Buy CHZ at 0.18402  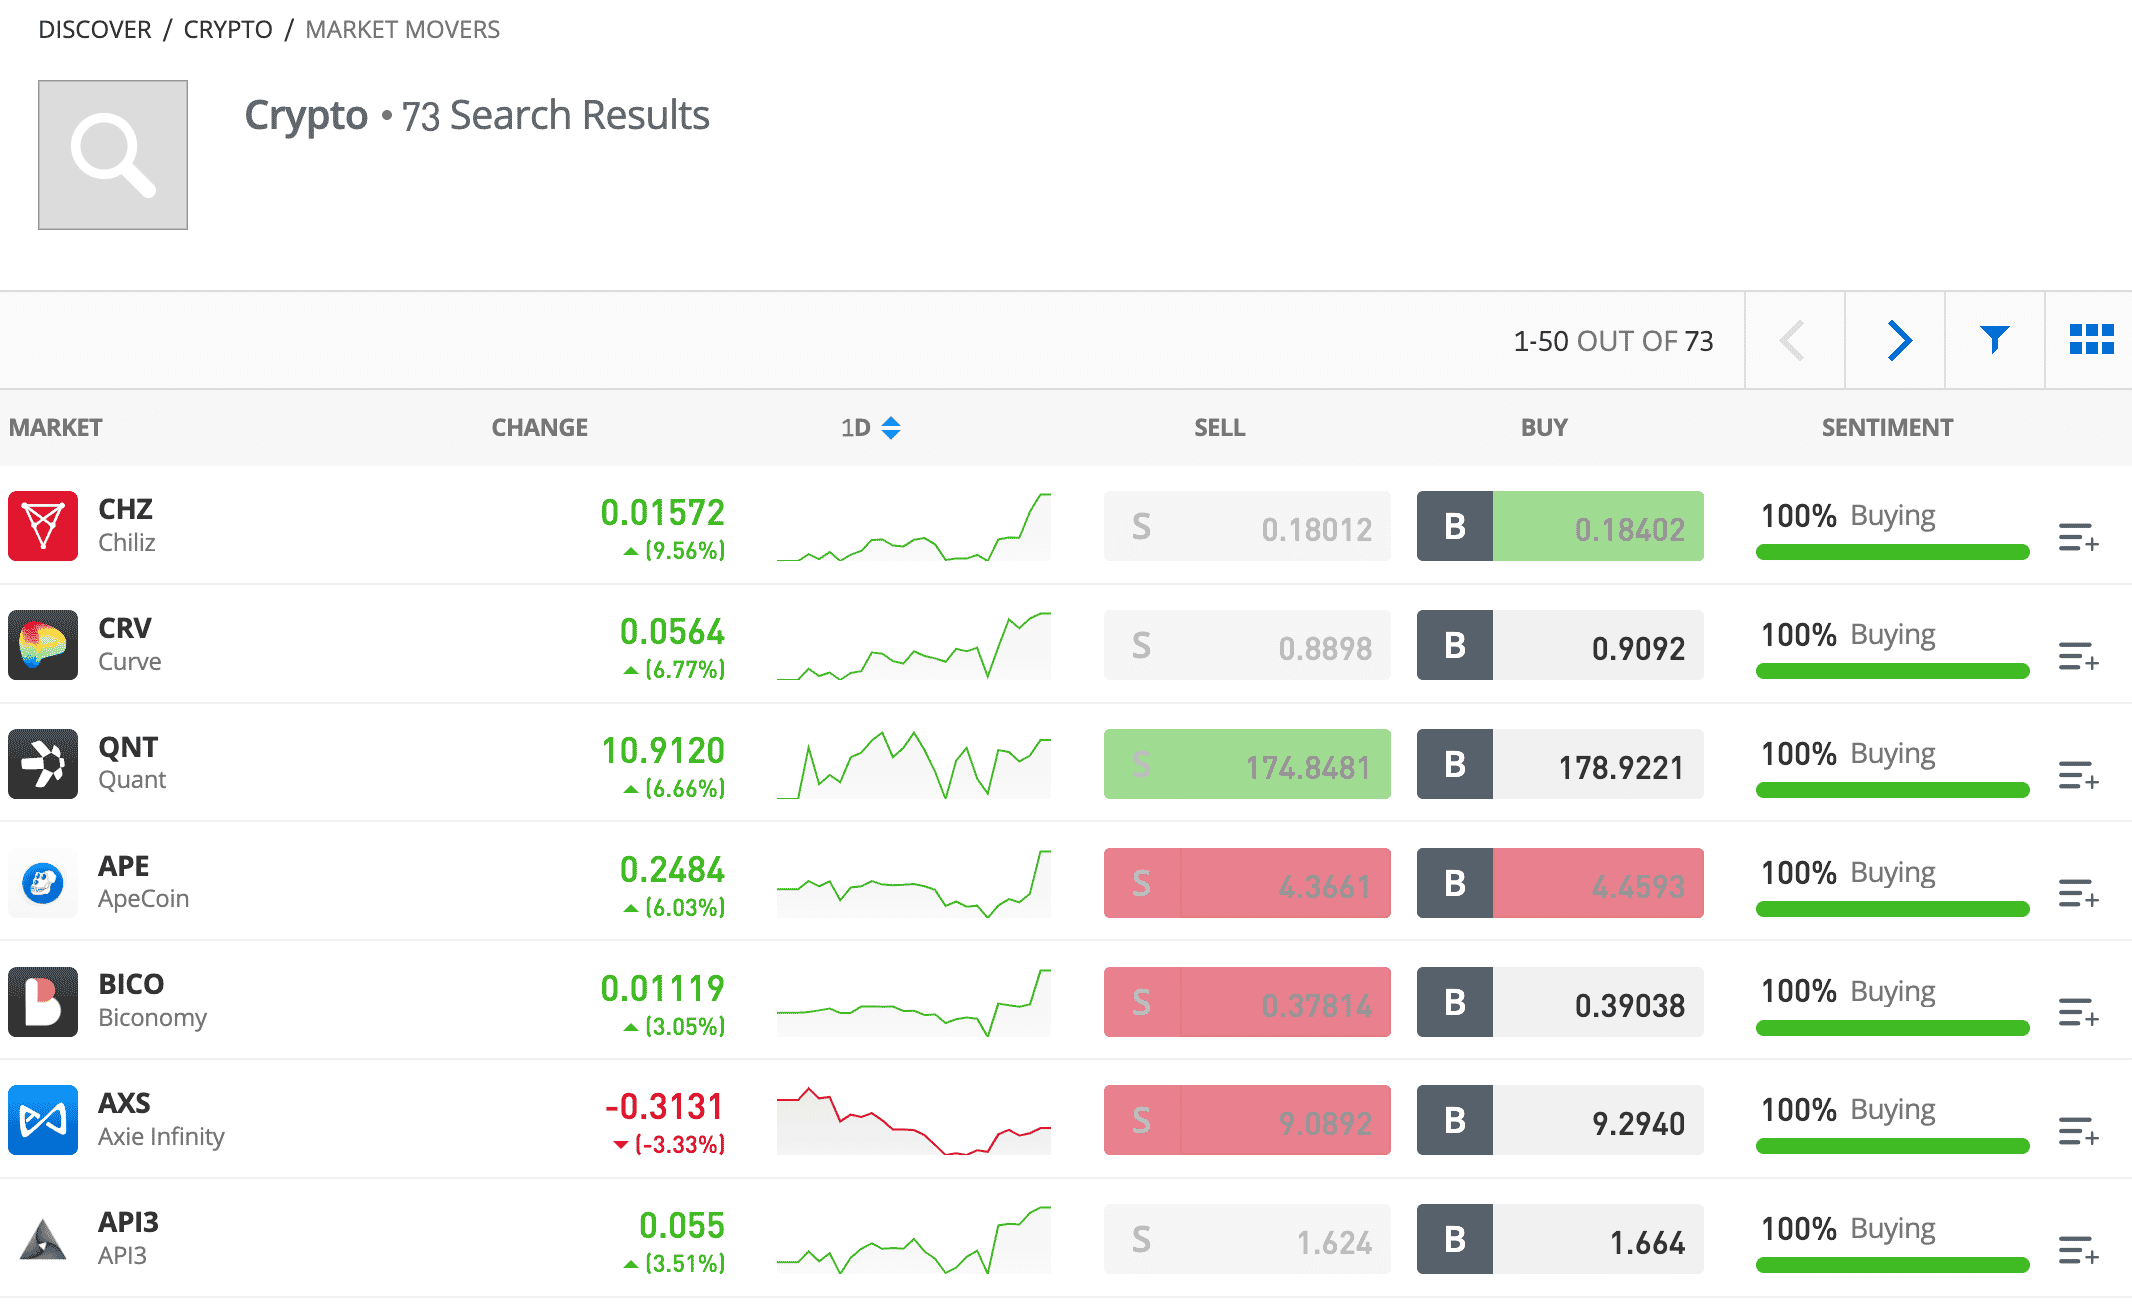click(x=1560, y=526)
